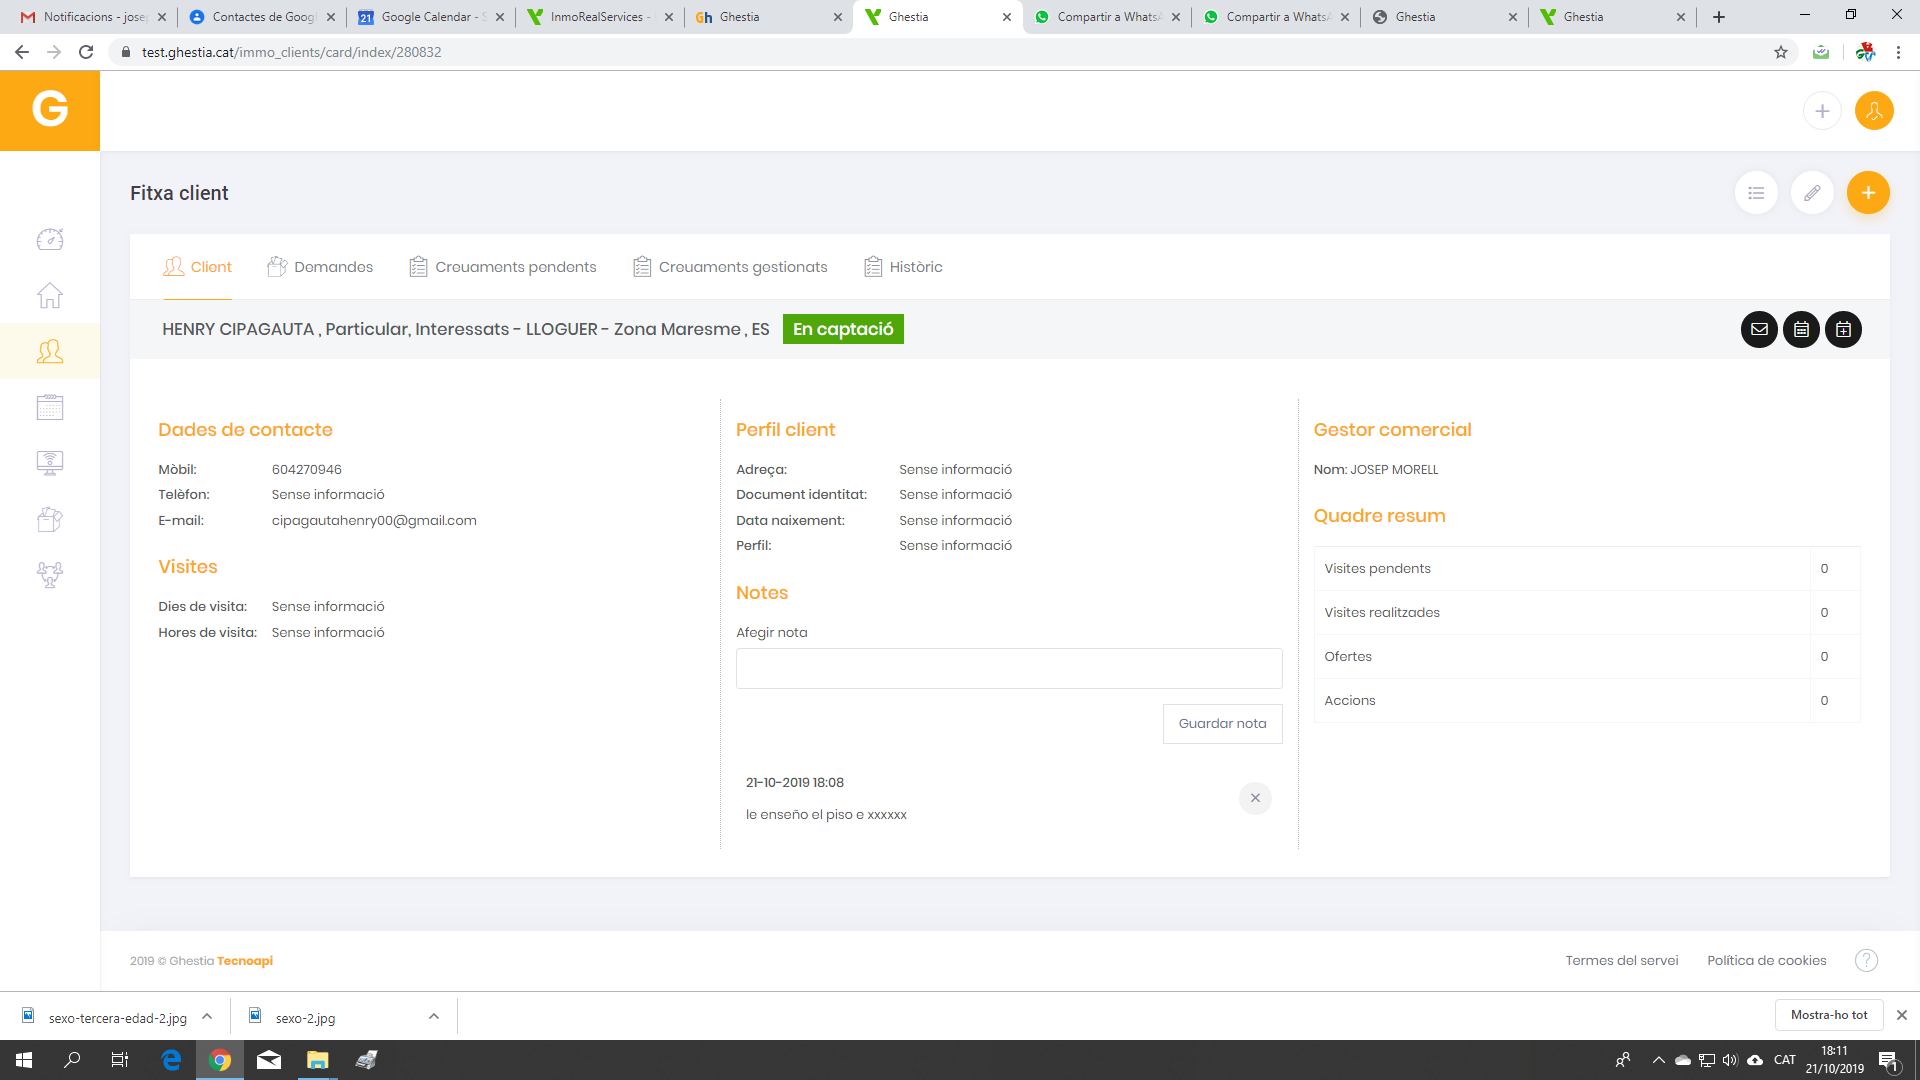This screenshot has height=1080, width=1920.
Task: Click the dark calendar list icon button
Action: [x=1801, y=330]
